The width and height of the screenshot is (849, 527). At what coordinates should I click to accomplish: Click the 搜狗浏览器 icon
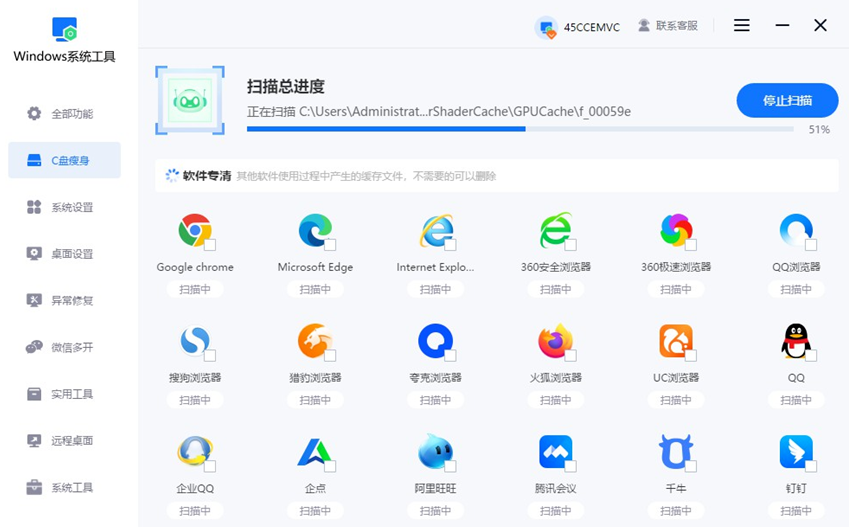[x=194, y=341]
